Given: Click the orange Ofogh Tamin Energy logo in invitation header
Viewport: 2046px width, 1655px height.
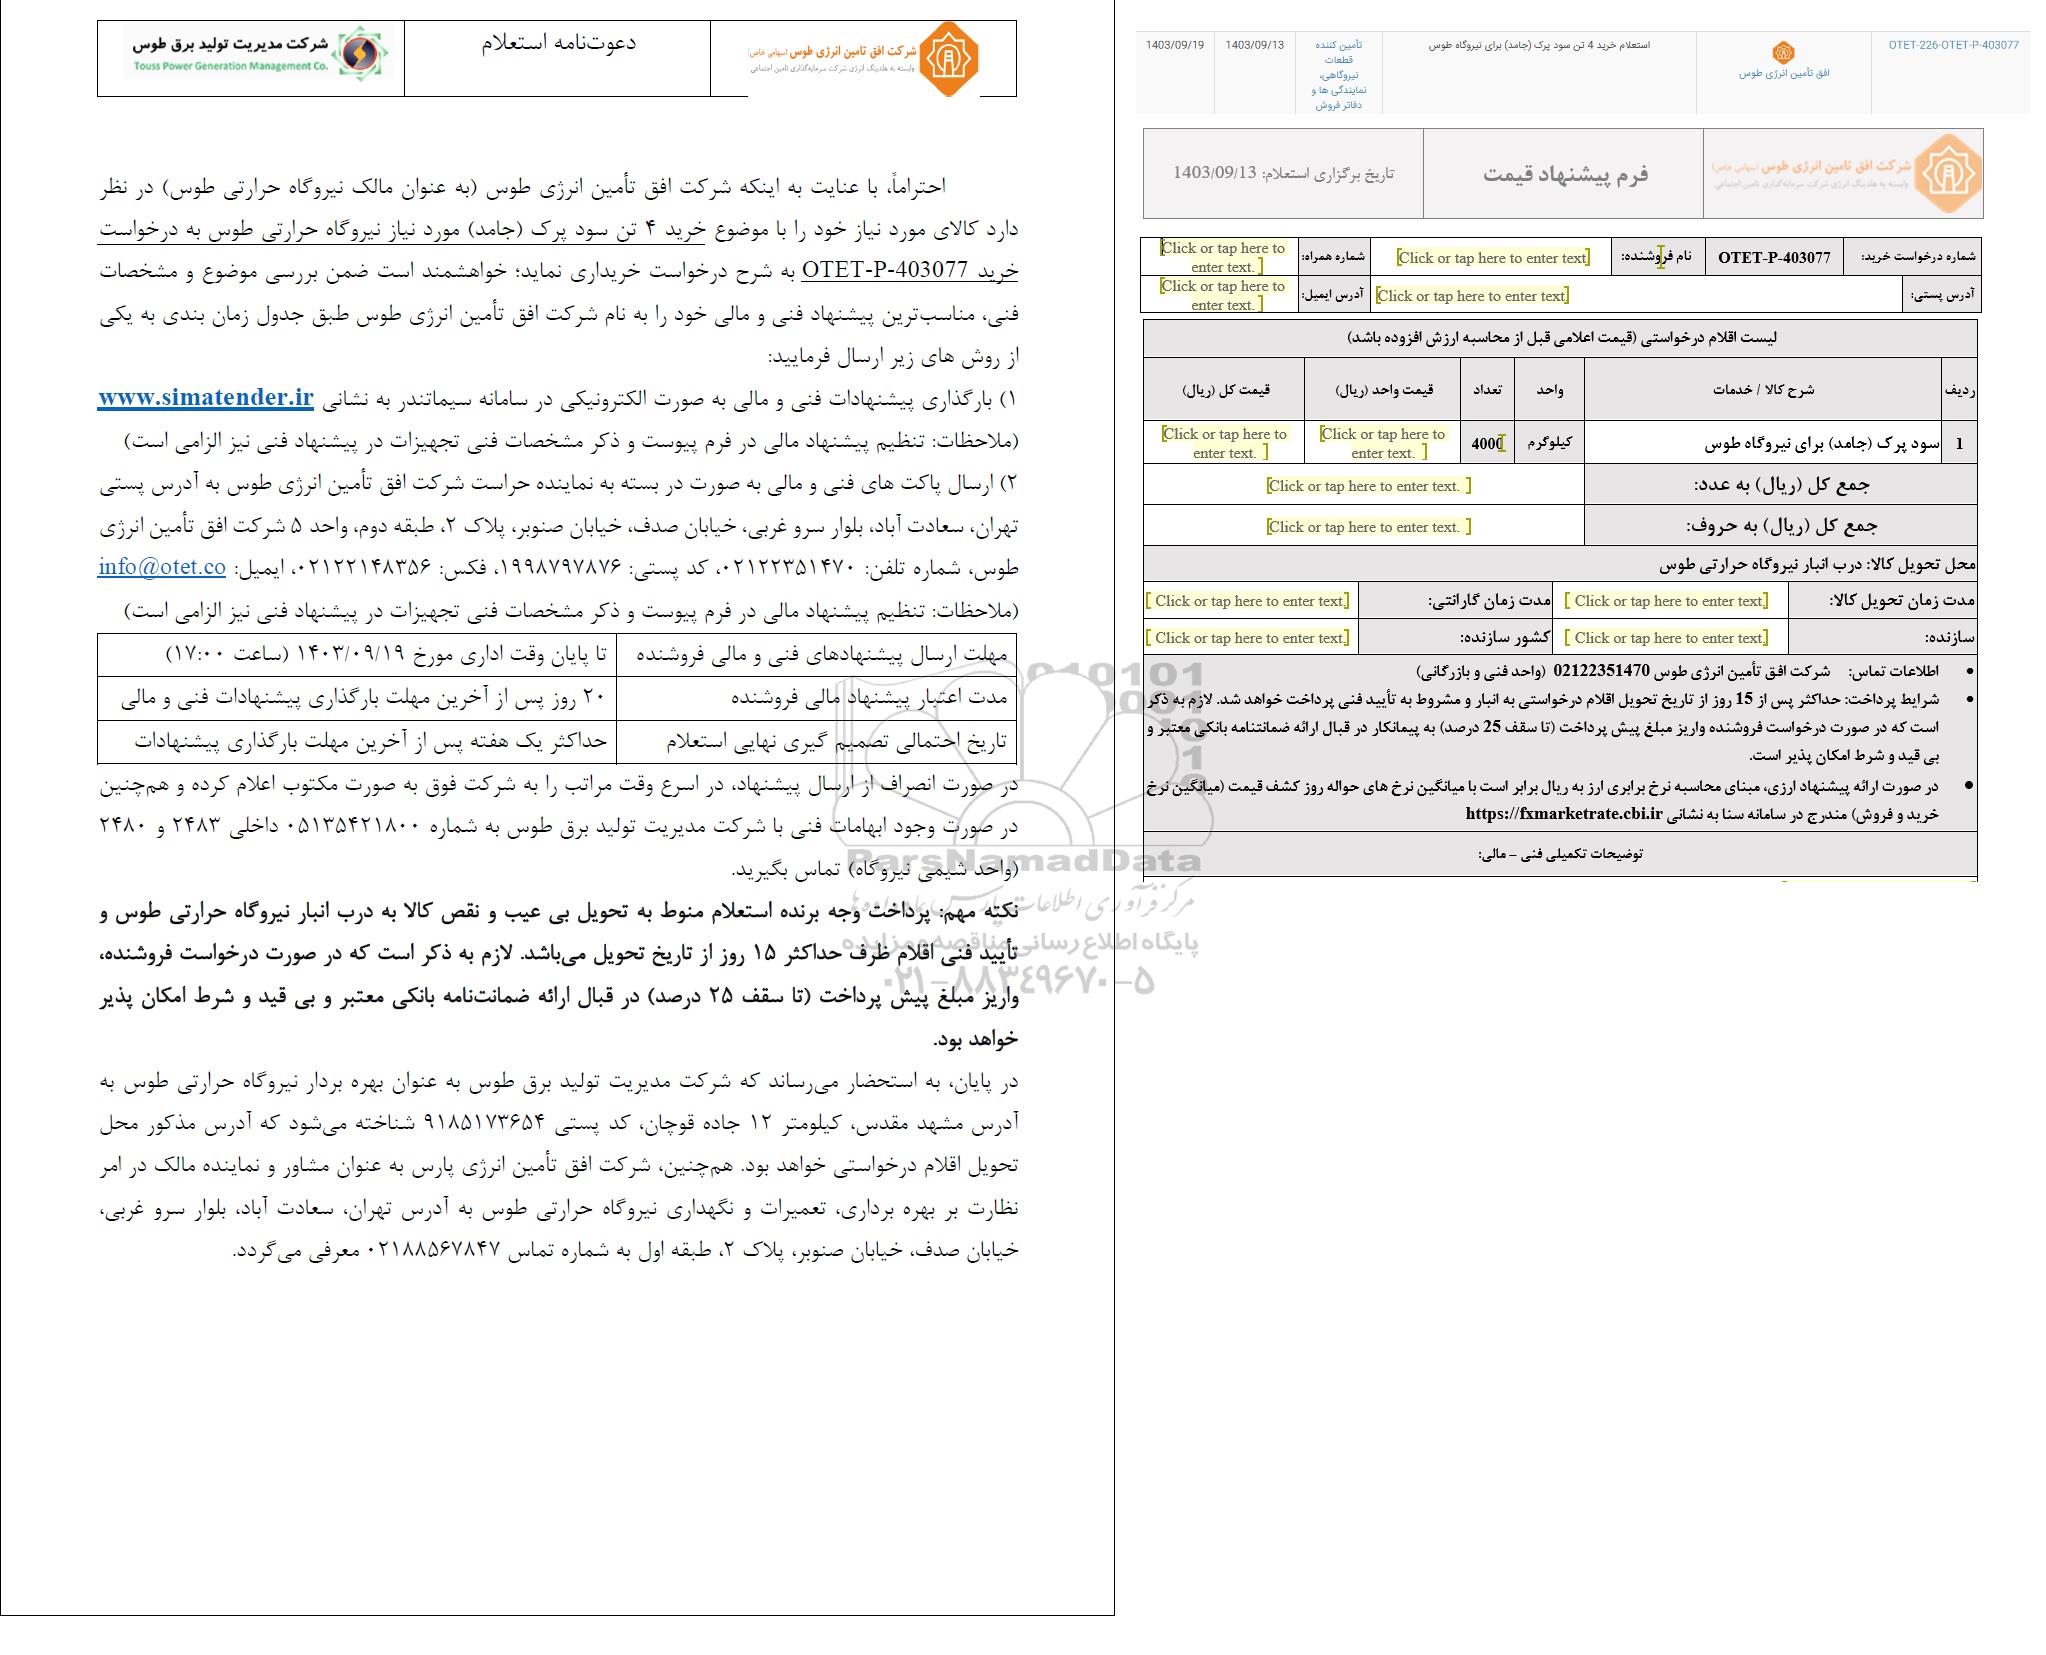Looking at the screenshot, I should click(x=948, y=59).
